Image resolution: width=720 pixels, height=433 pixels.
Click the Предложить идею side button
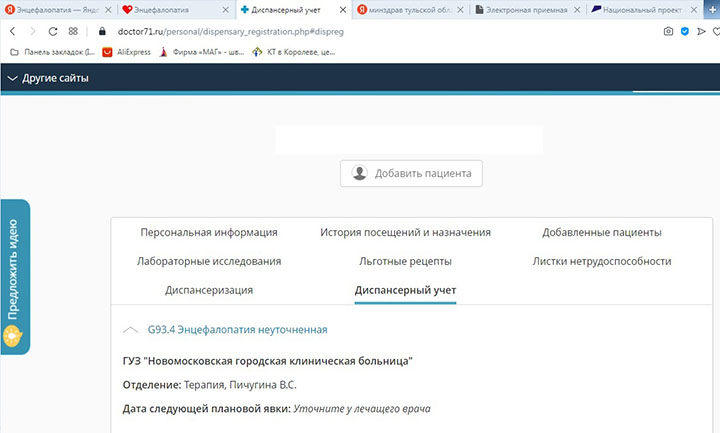pyautogui.click(x=14, y=276)
